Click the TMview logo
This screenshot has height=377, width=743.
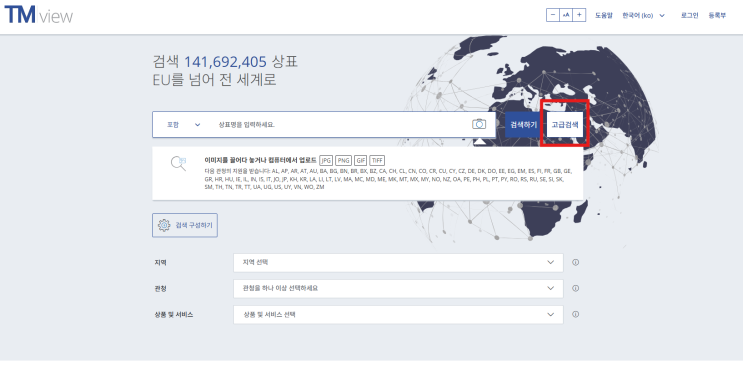tap(38, 15)
